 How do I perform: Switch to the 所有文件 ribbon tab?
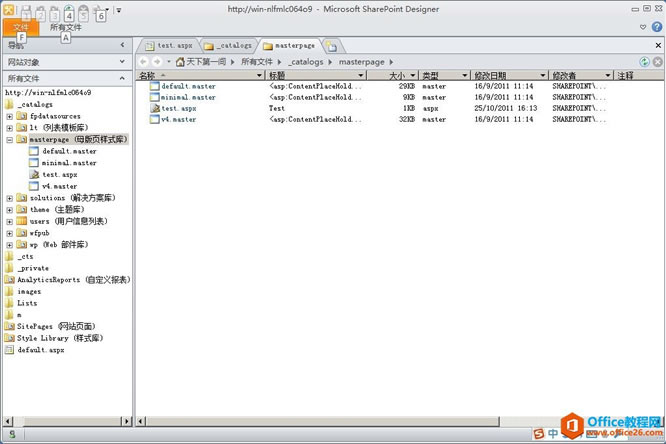tap(65, 28)
